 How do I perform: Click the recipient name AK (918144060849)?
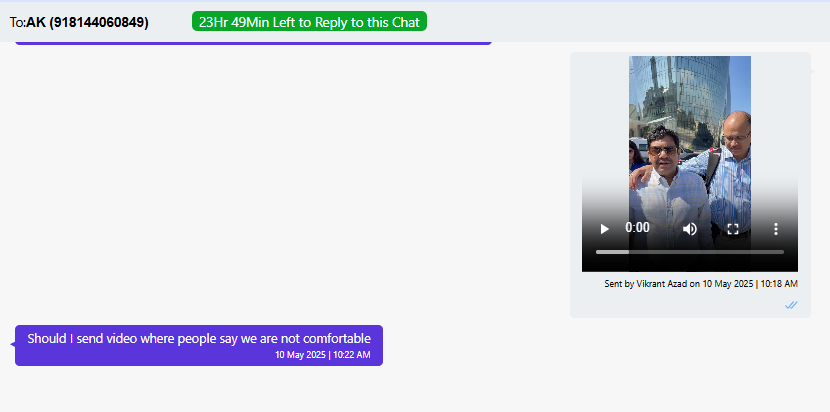click(87, 22)
